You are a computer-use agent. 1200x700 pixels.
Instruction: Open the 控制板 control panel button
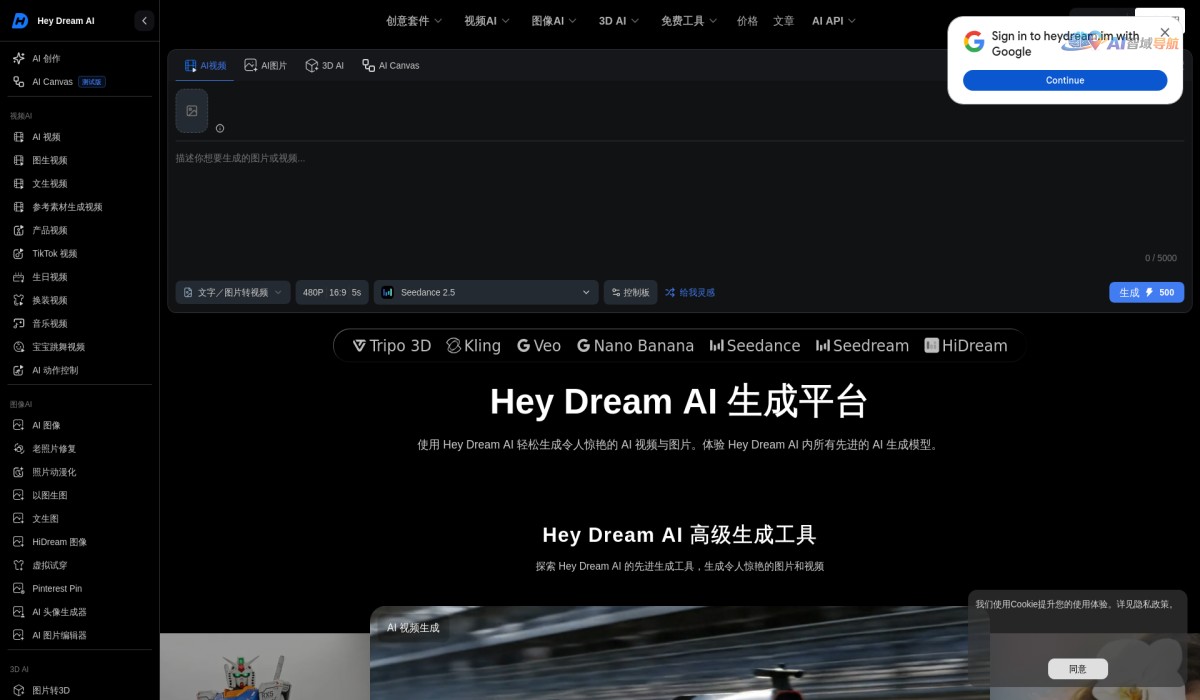click(630, 292)
